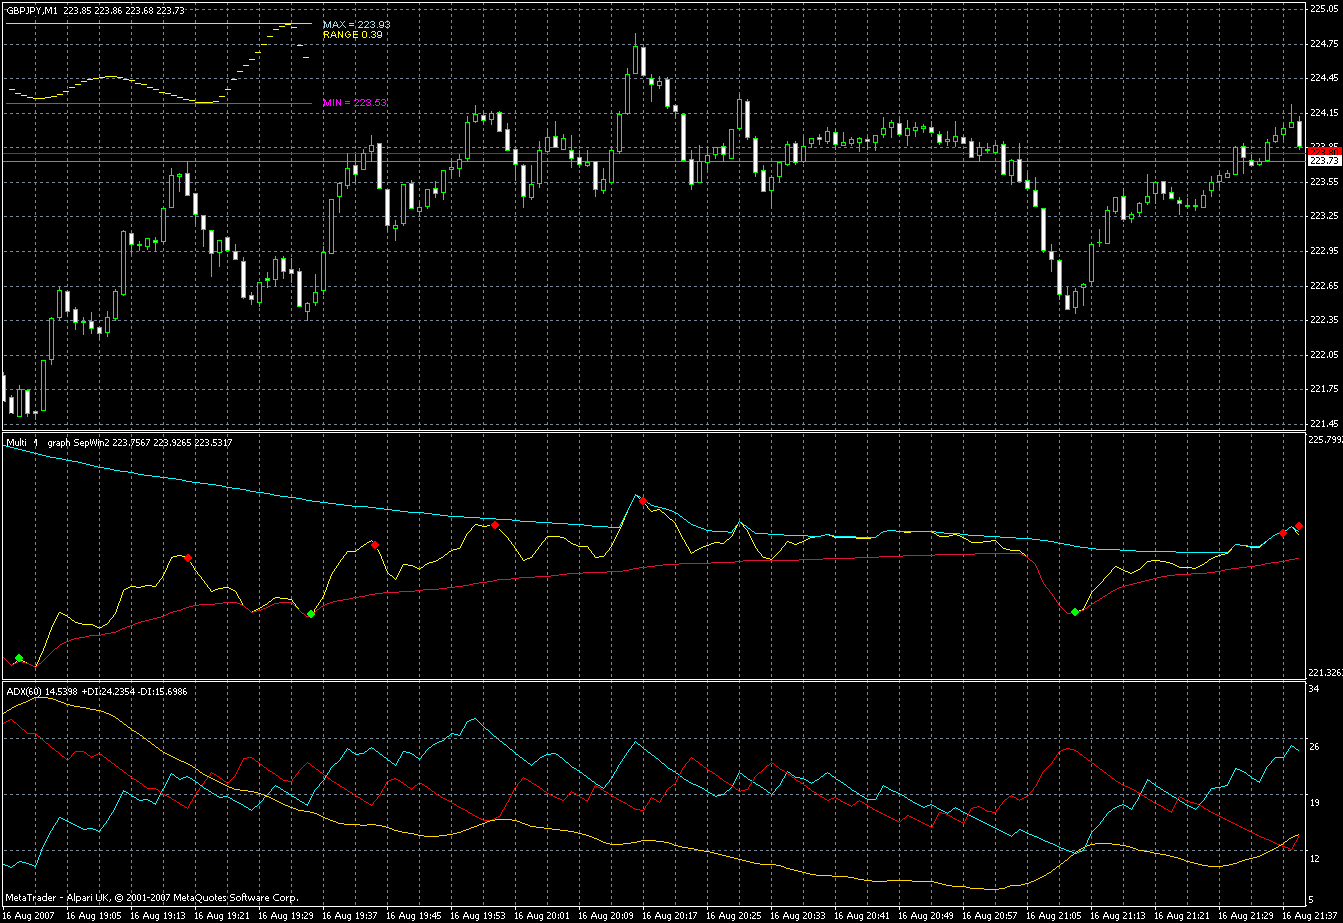
Task: Click the magenta MIN = 223.53 label
Action: [x=355, y=102]
